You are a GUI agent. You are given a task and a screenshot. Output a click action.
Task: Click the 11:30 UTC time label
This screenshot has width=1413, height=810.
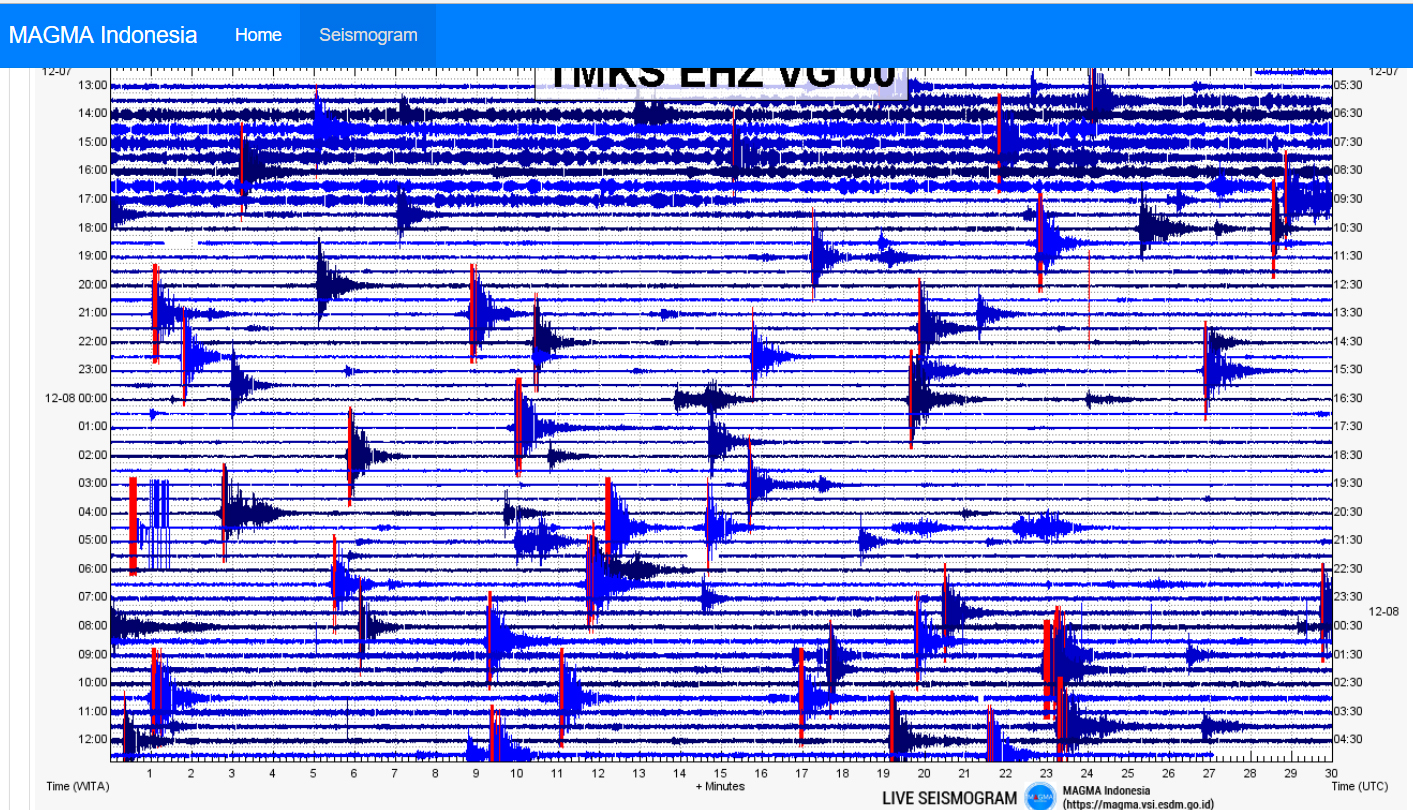click(1349, 256)
